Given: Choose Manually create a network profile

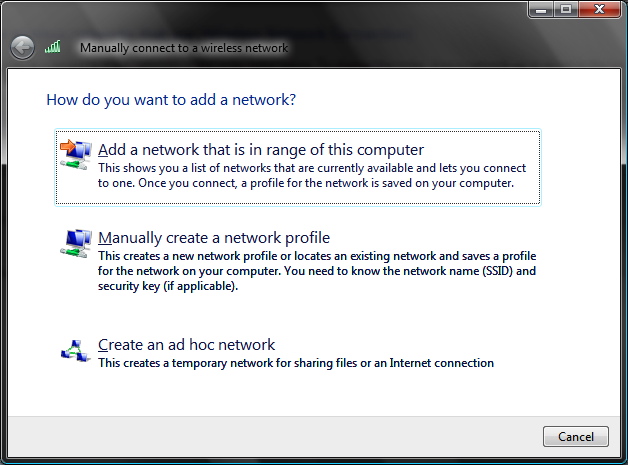Looking at the screenshot, I should pyautogui.click(x=214, y=238).
